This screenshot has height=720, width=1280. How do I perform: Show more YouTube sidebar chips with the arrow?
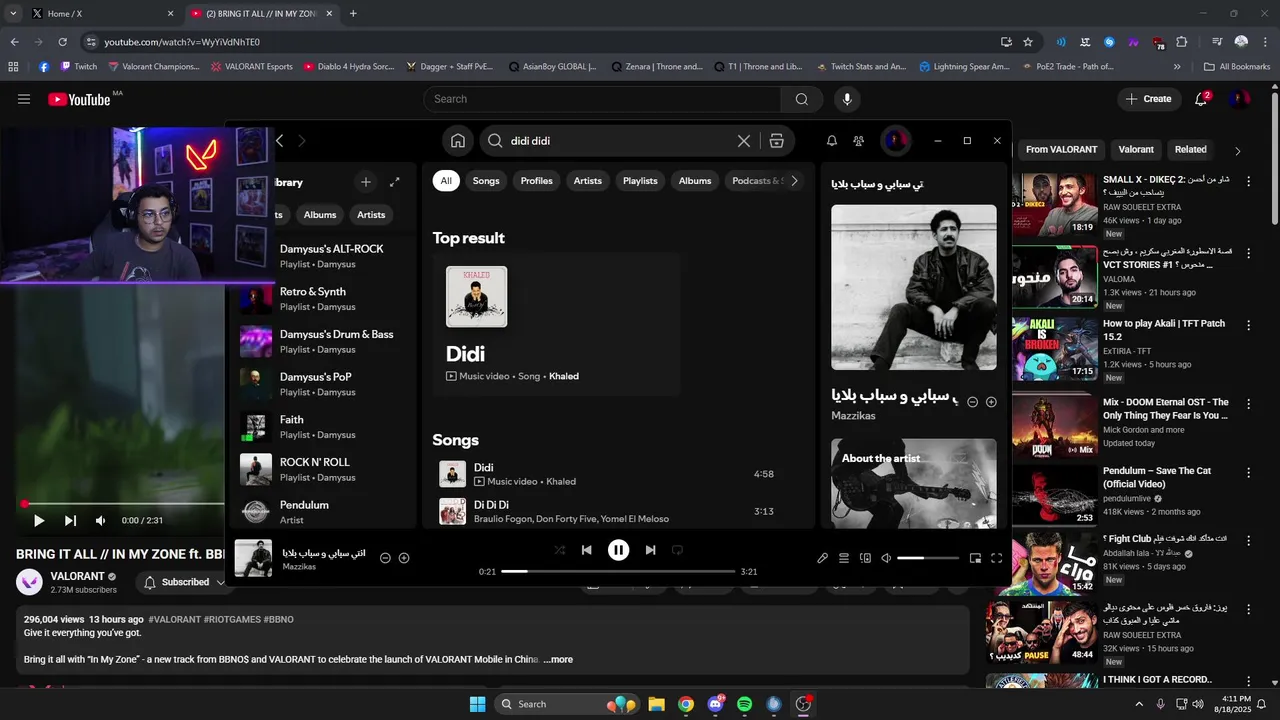pyautogui.click(x=1237, y=151)
